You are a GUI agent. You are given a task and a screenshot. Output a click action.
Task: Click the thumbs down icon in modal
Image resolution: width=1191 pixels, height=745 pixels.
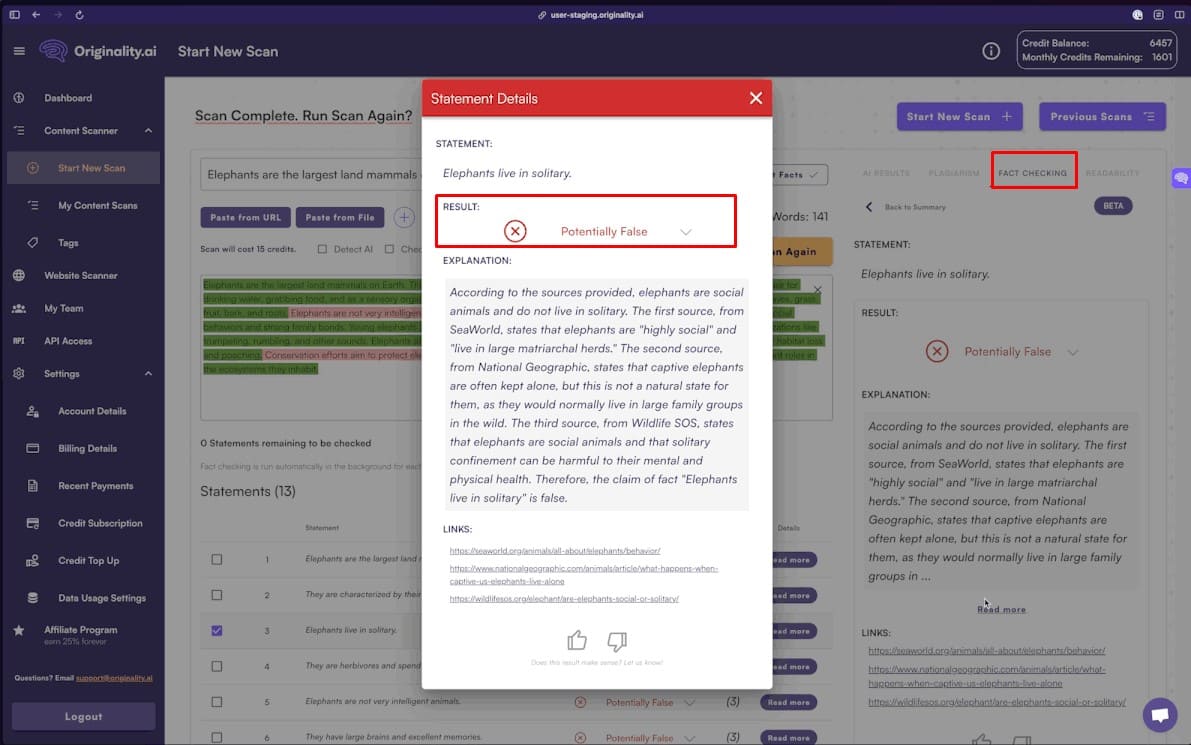pyautogui.click(x=617, y=641)
